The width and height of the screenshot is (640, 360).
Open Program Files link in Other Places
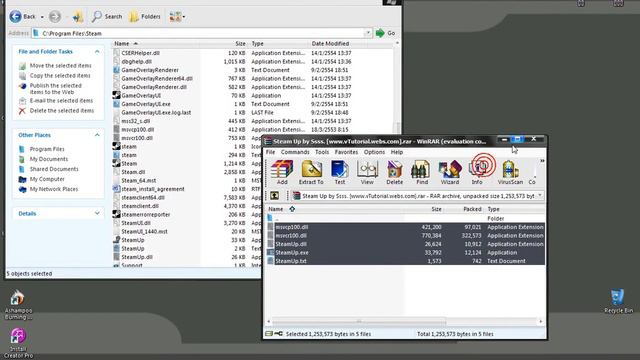click(x=47, y=149)
